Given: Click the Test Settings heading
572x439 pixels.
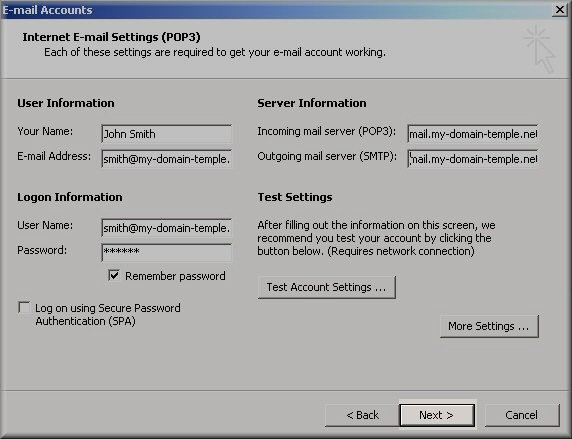Looking at the screenshot, I should click(295, 197).
